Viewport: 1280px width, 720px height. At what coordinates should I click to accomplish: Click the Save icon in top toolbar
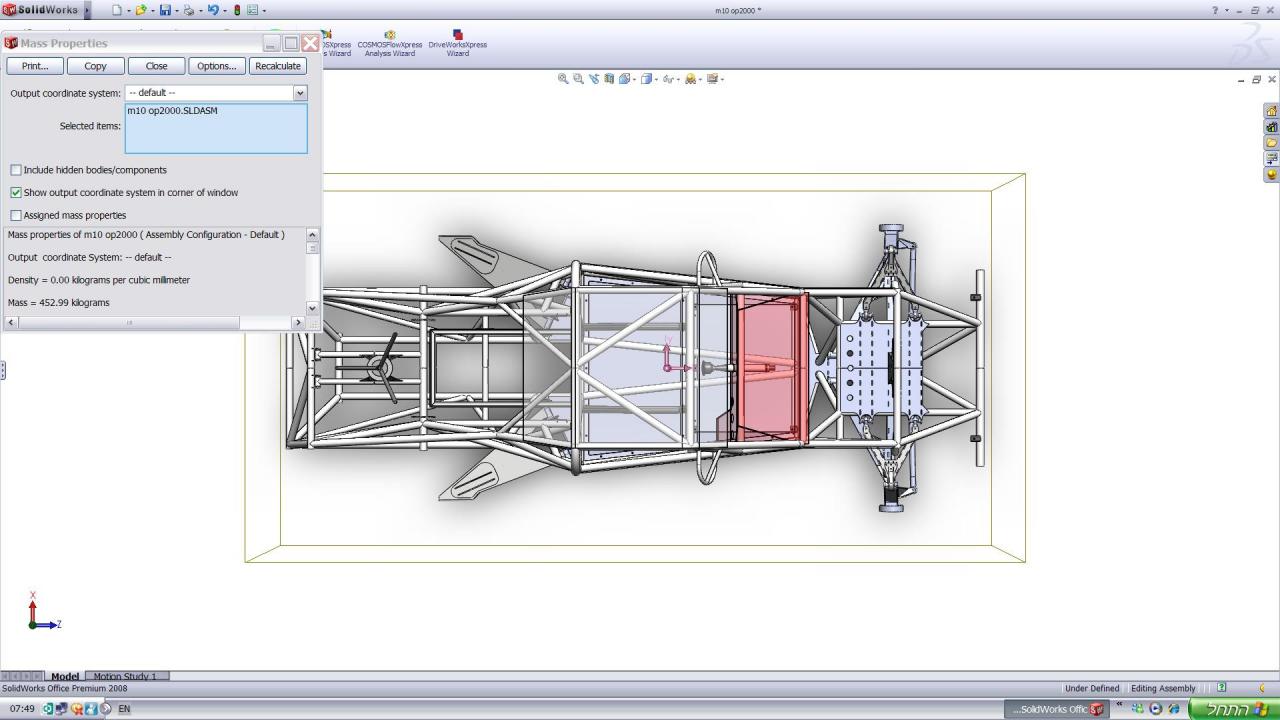[x=165, y=10]
